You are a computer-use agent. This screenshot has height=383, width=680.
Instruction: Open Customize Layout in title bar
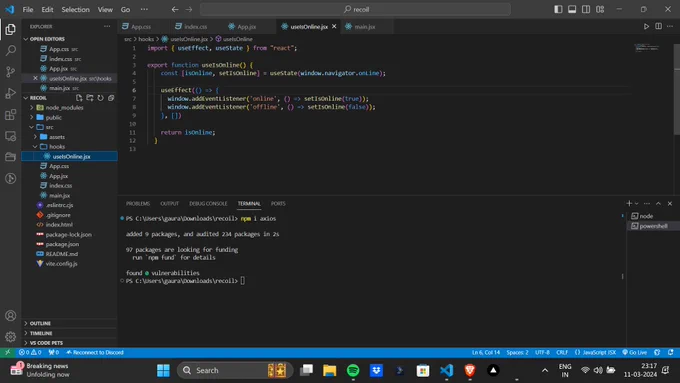pyautogui.click(x=600, y=9)
